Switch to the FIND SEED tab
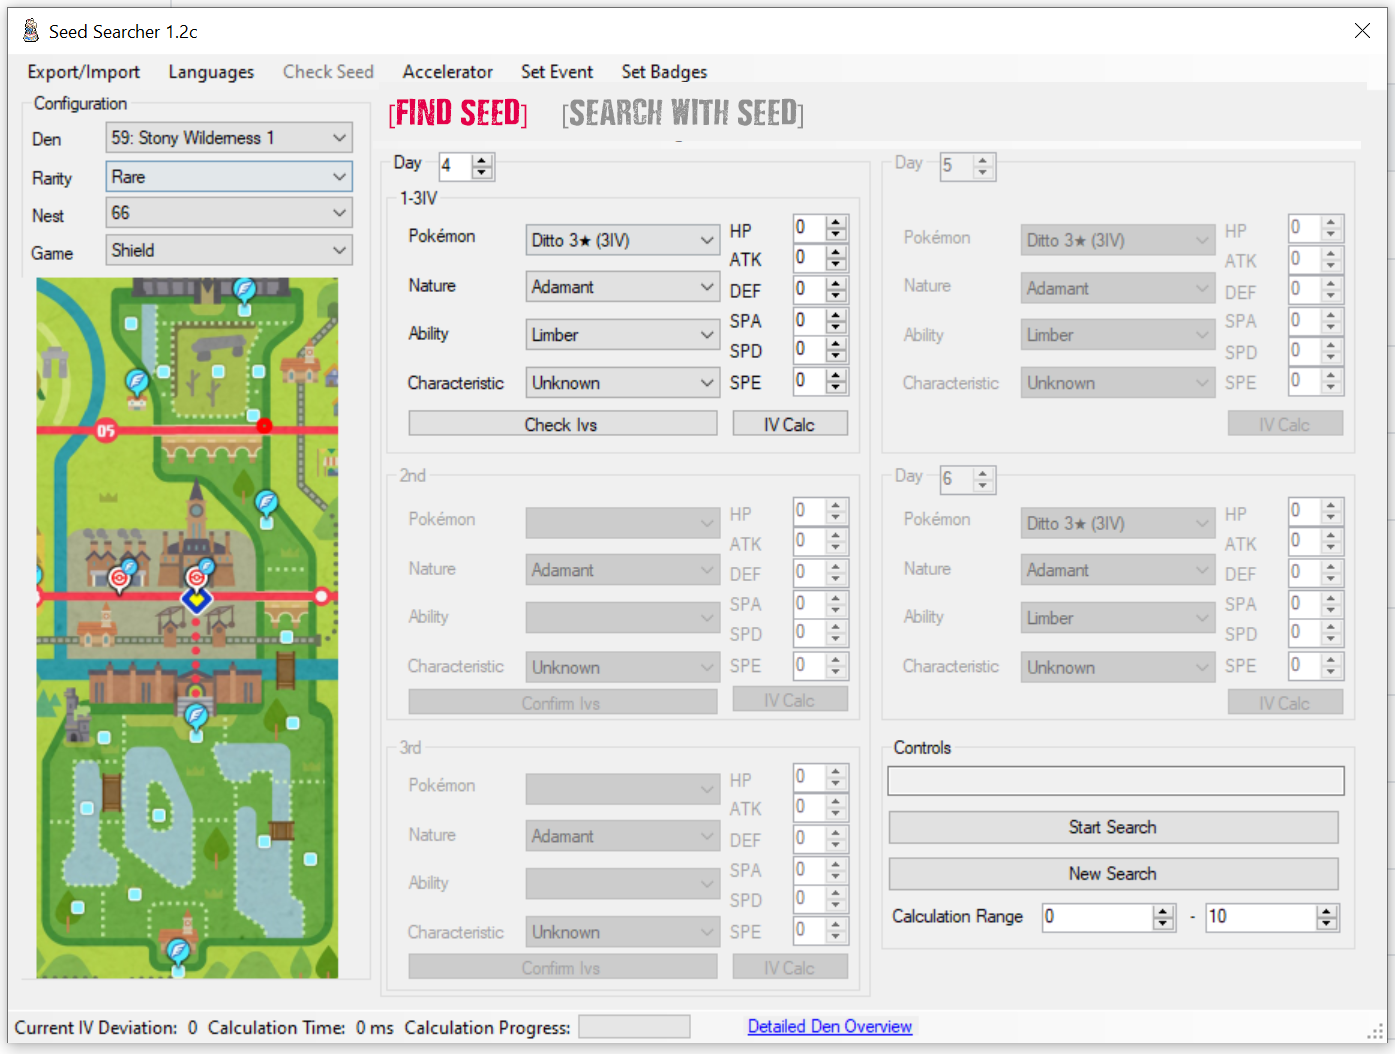Screen dimensions: 1395x1054 pyautogui.click(x=458, y=113)
